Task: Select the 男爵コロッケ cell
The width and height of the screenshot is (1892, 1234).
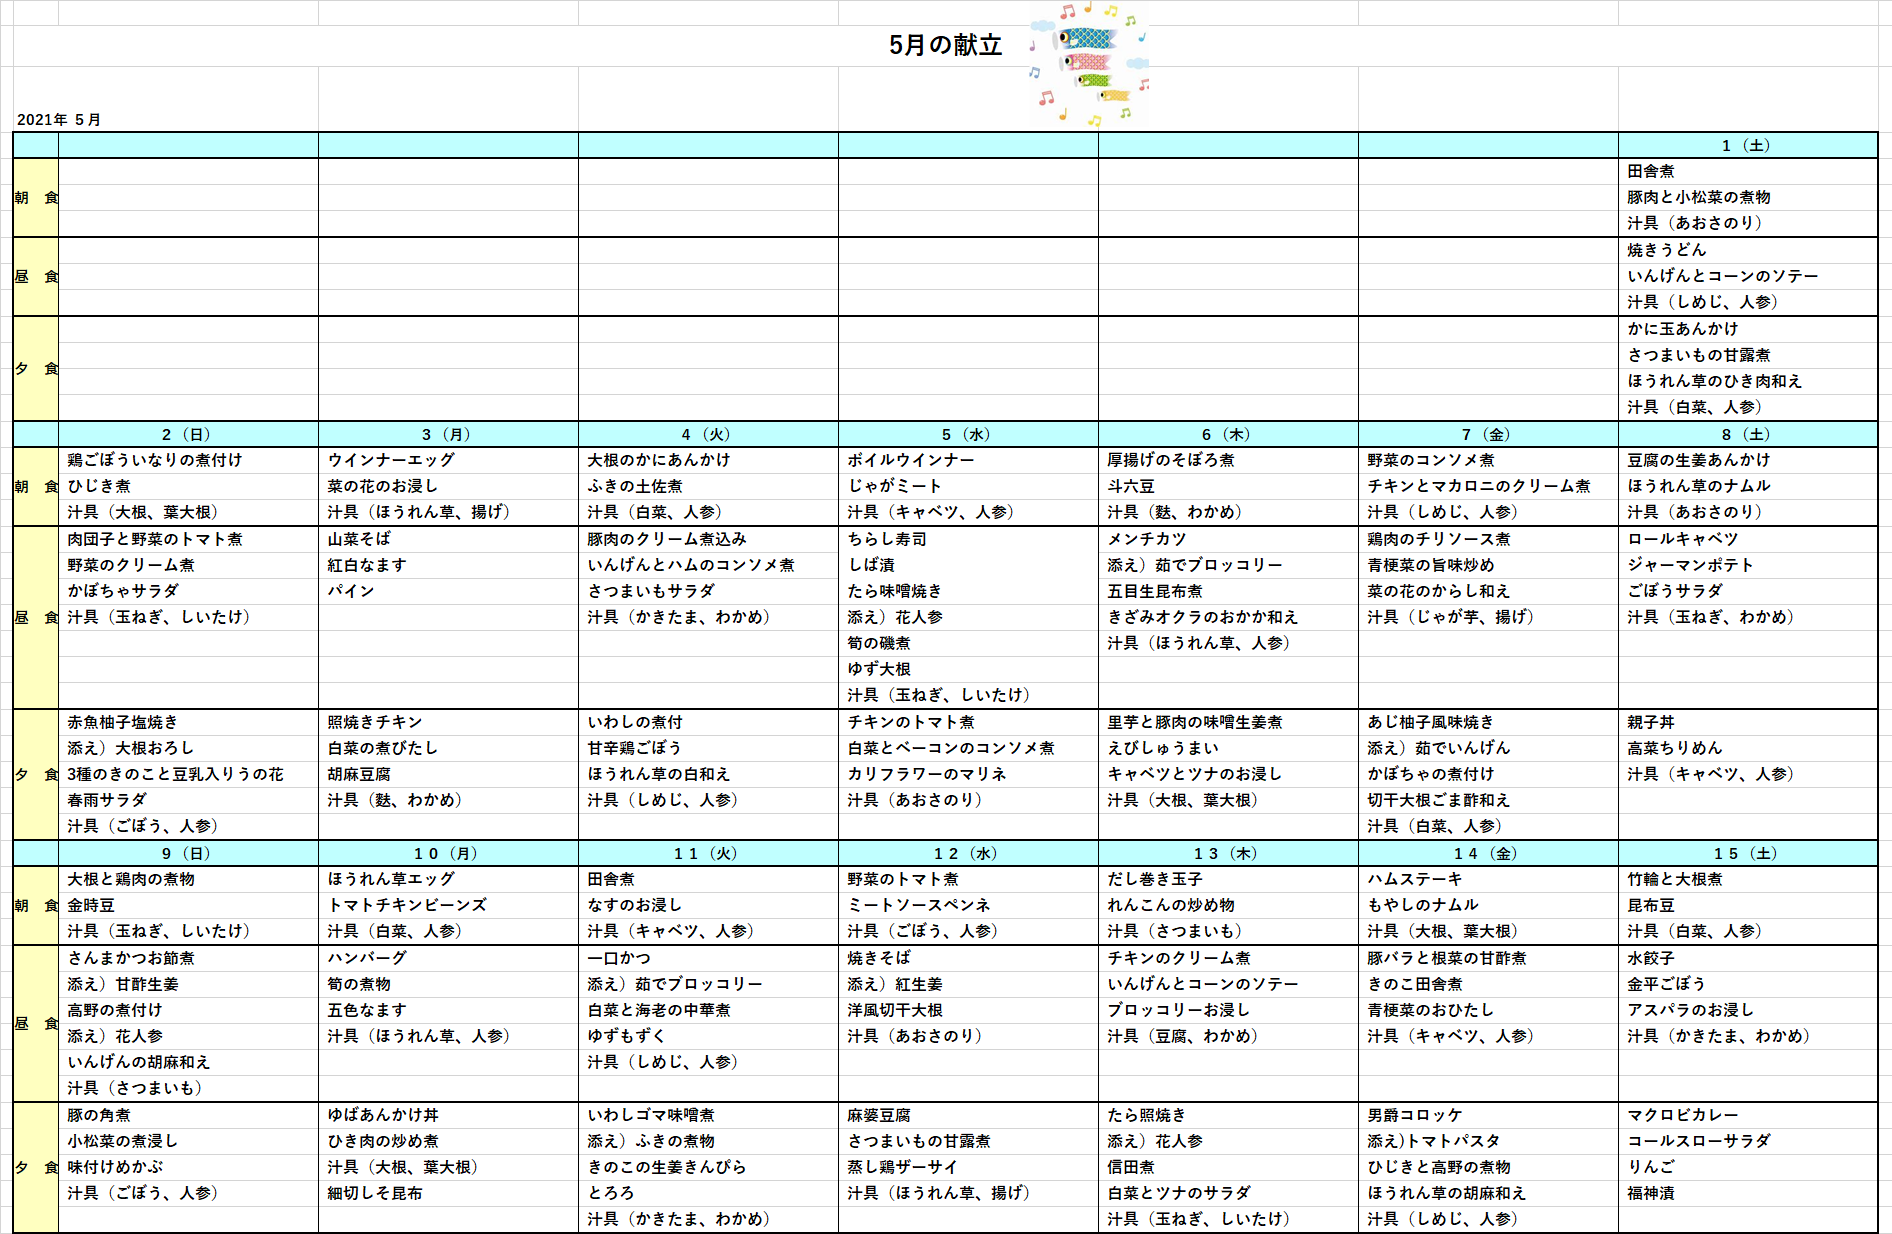Action: [1415, 1116]
